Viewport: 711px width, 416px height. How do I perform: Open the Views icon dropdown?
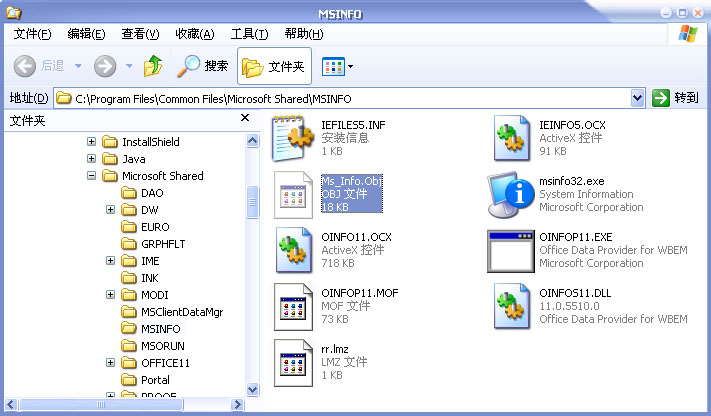(337, 67)
